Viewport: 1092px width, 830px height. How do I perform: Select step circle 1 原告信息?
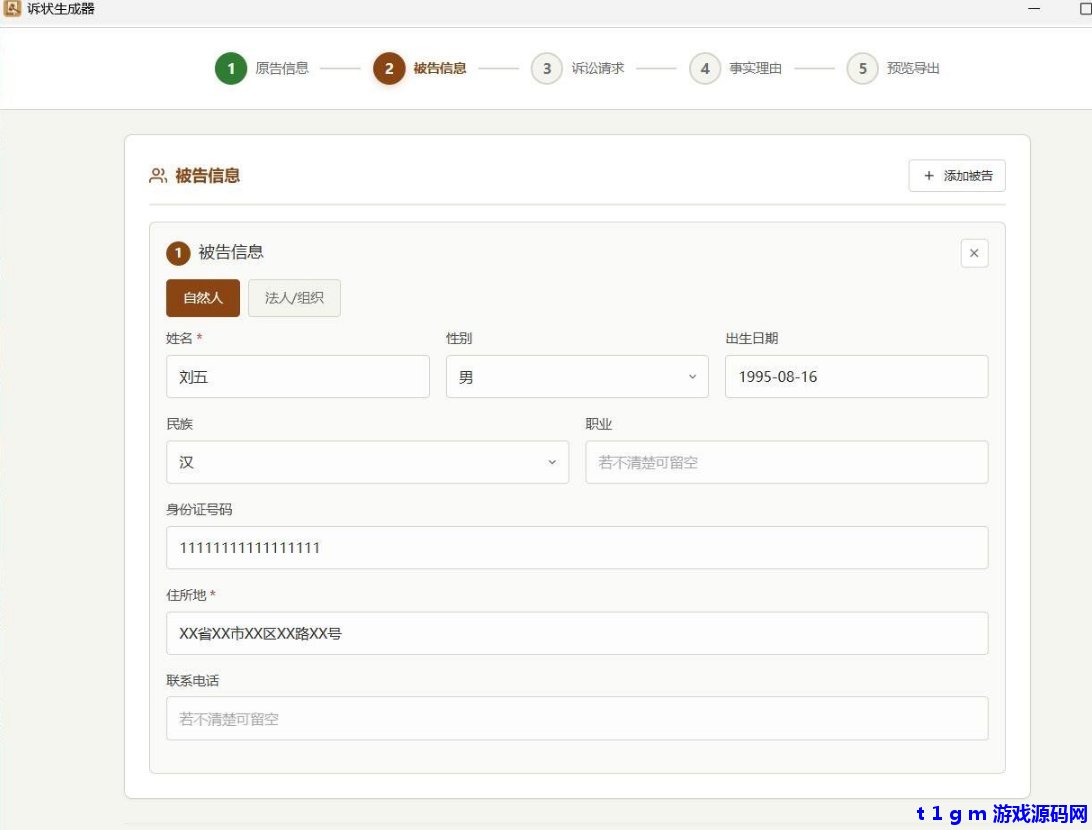pos(231,68)
